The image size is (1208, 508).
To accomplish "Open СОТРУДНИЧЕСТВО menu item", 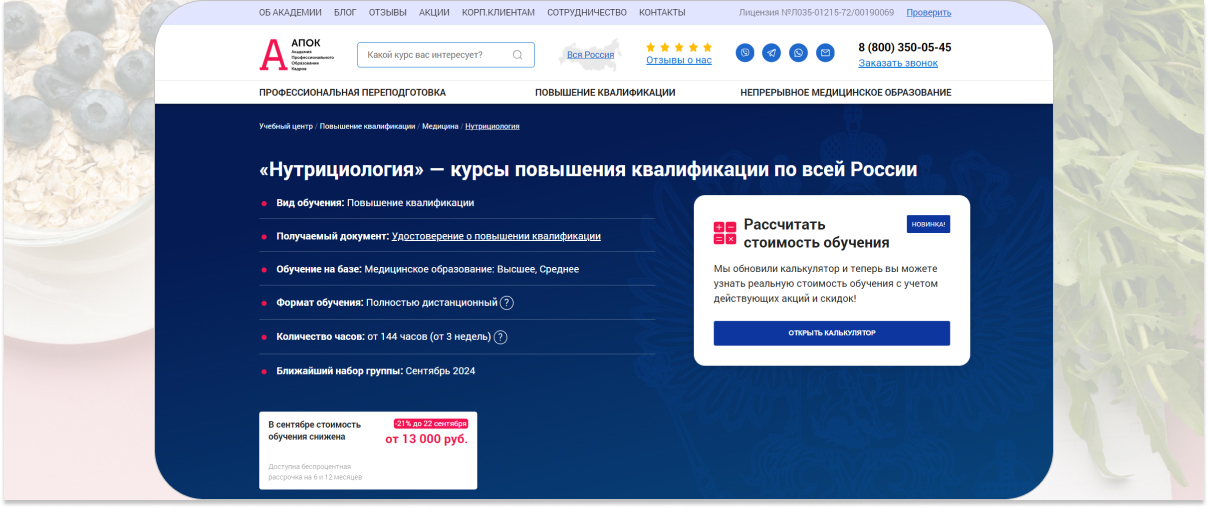I will (x=587, y=13).
